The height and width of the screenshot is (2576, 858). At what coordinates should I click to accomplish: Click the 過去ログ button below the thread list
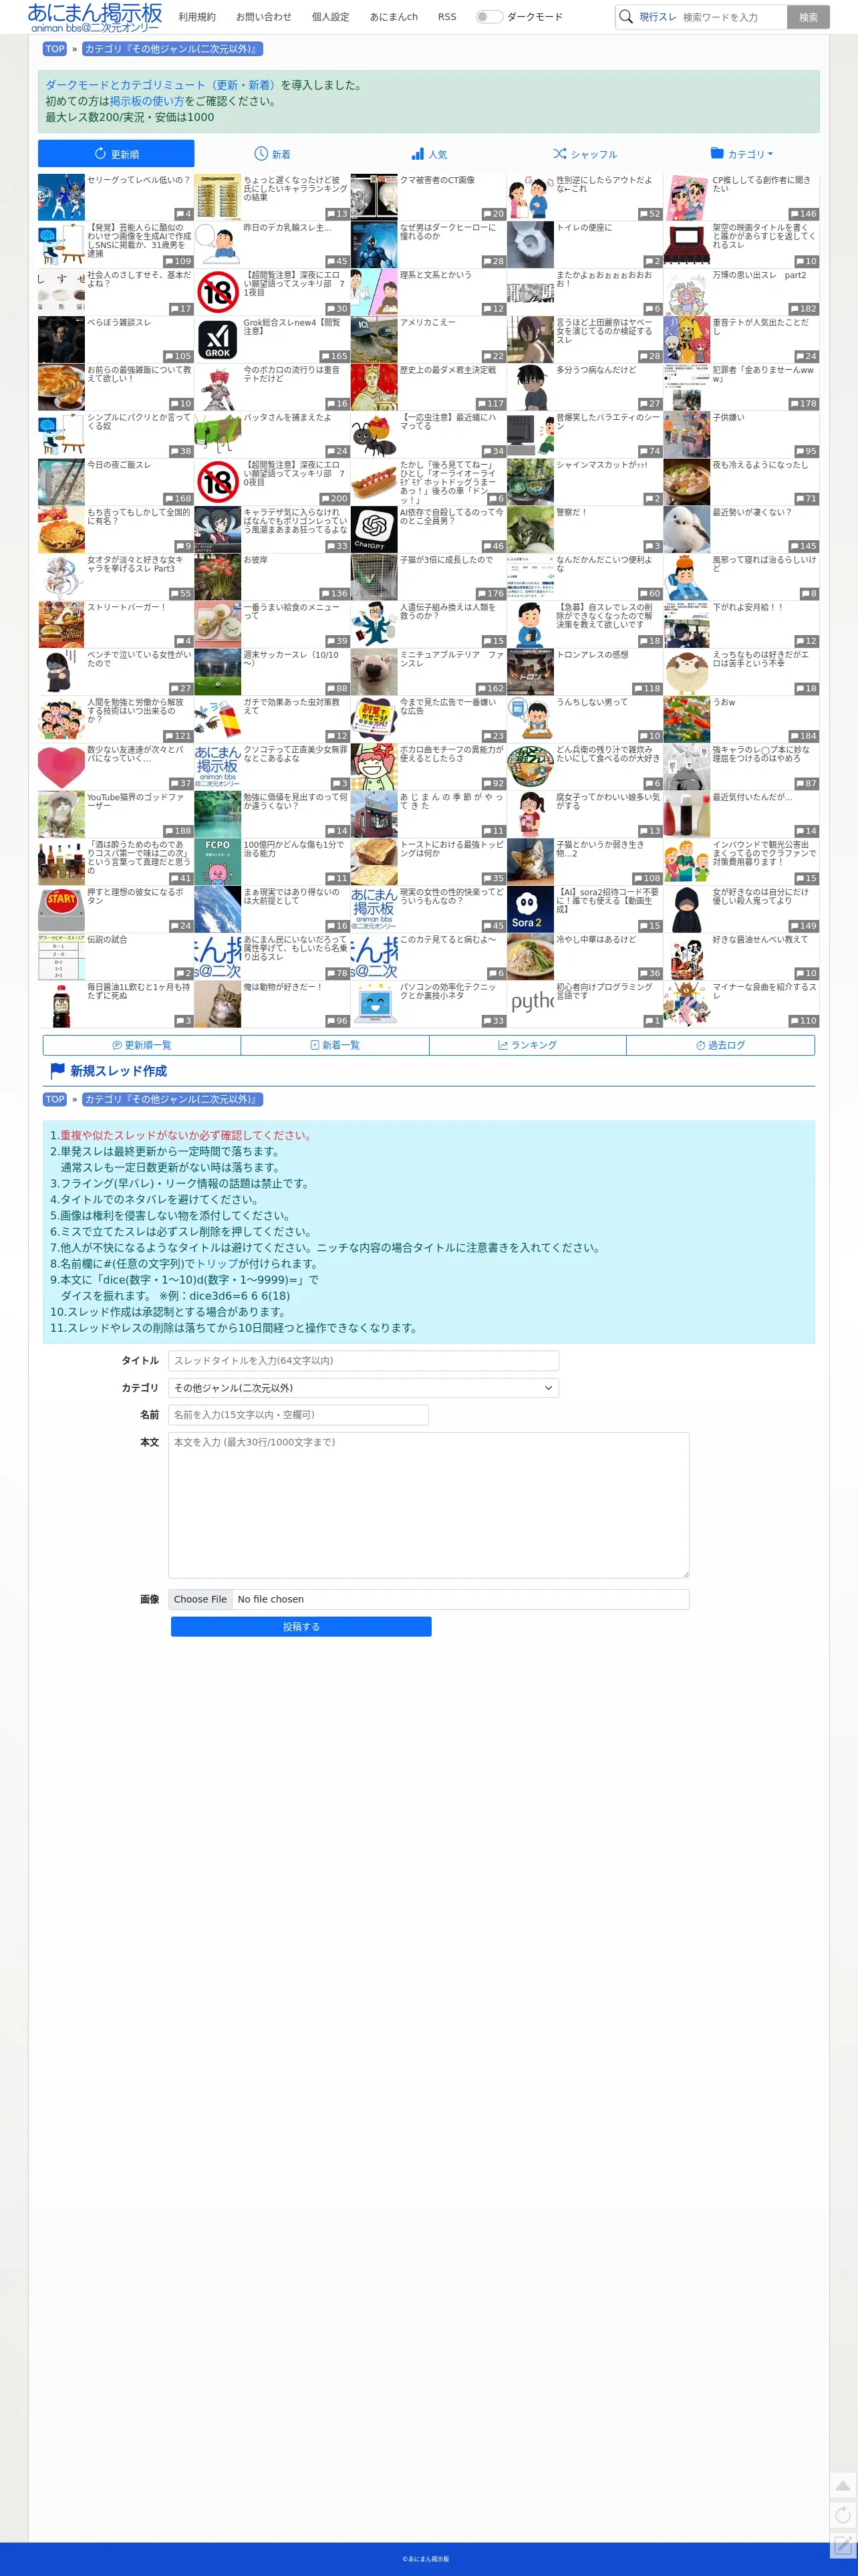pyautogui.click(x=721, y=1045)
